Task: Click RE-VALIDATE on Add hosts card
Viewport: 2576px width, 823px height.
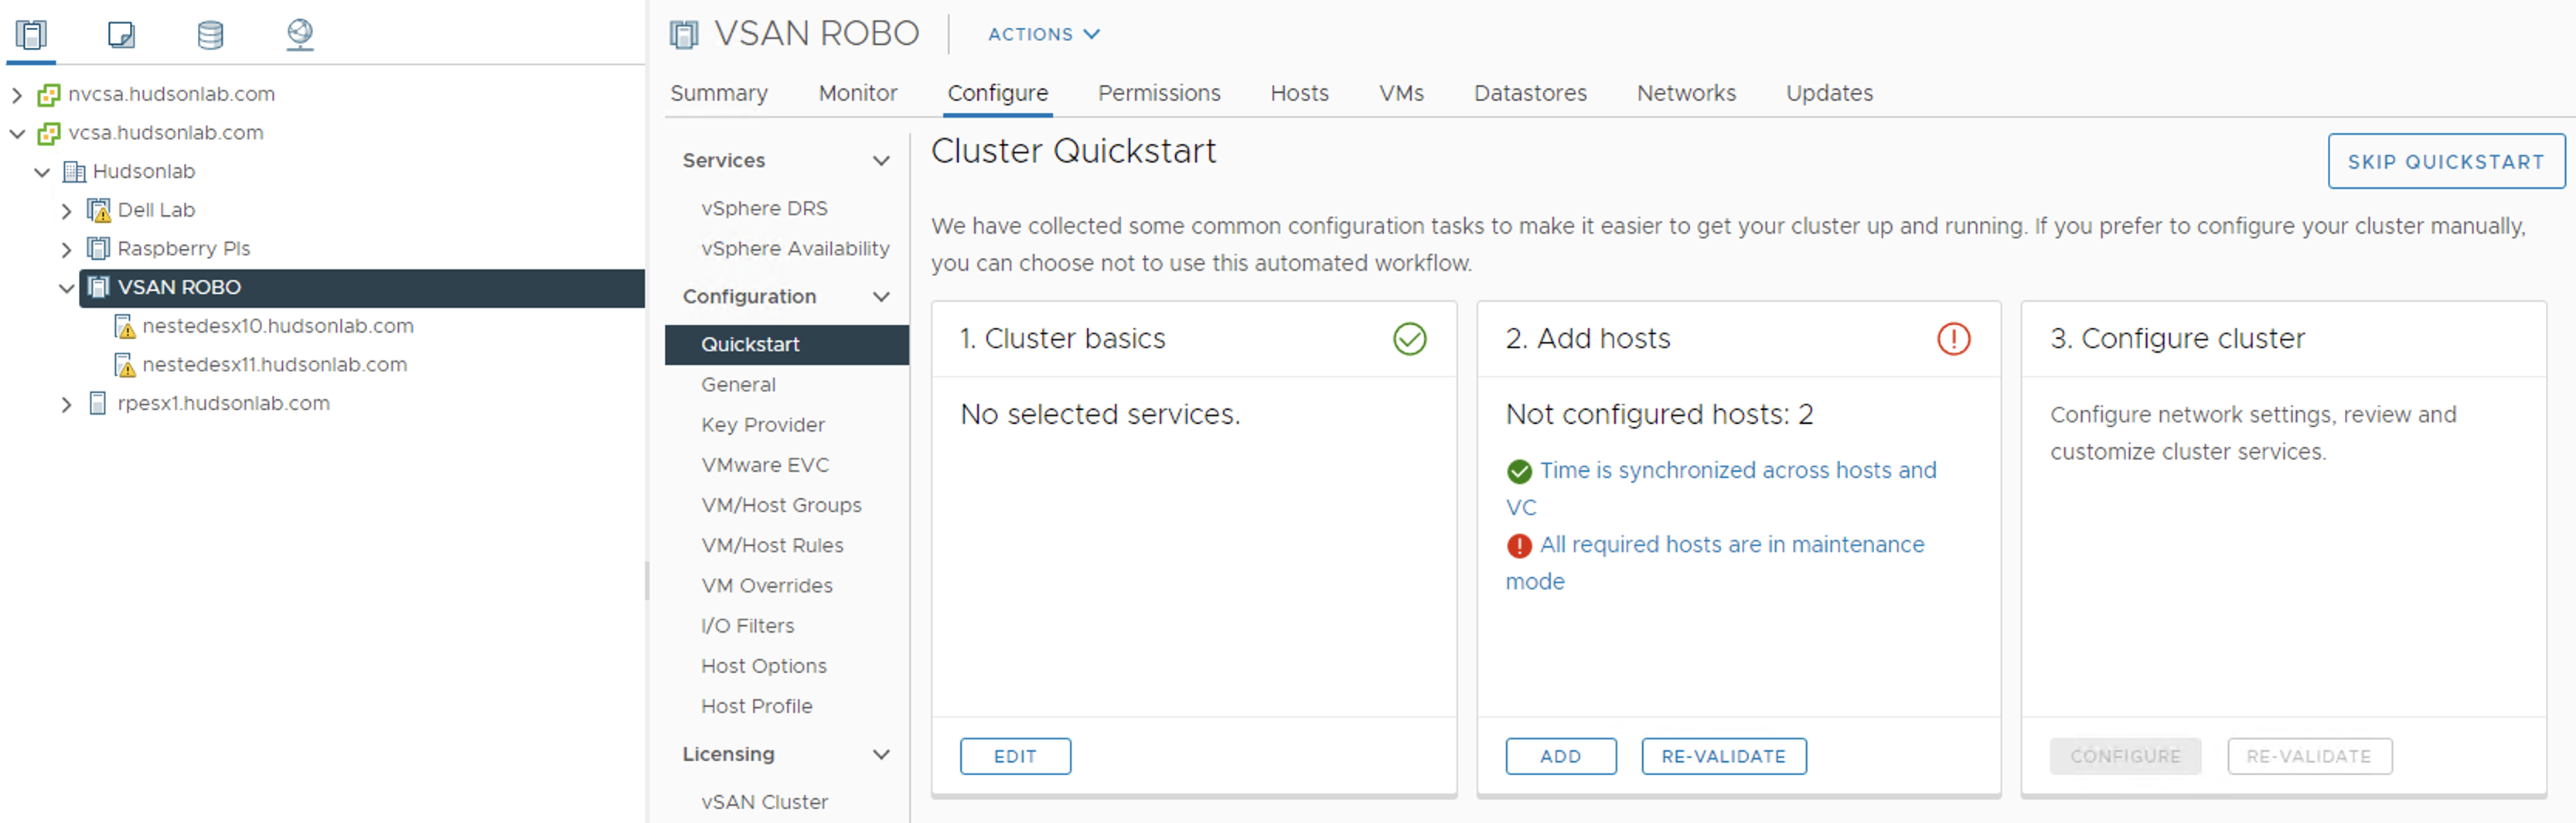Action: (1723, 756)
